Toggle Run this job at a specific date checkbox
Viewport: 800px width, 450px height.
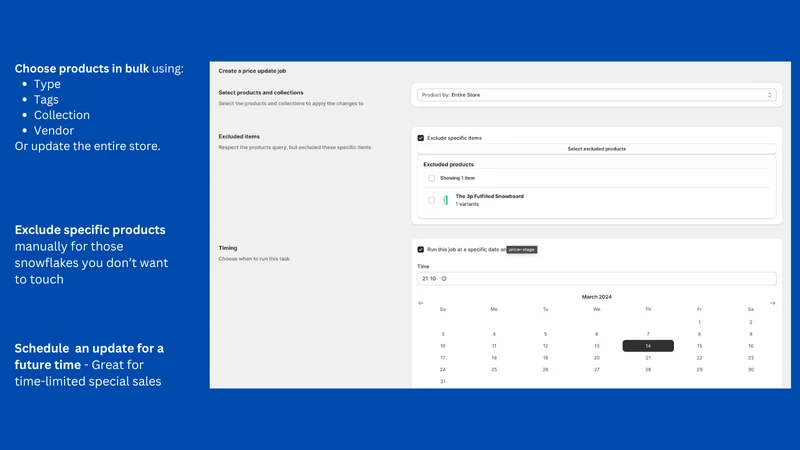coord(420,249)
